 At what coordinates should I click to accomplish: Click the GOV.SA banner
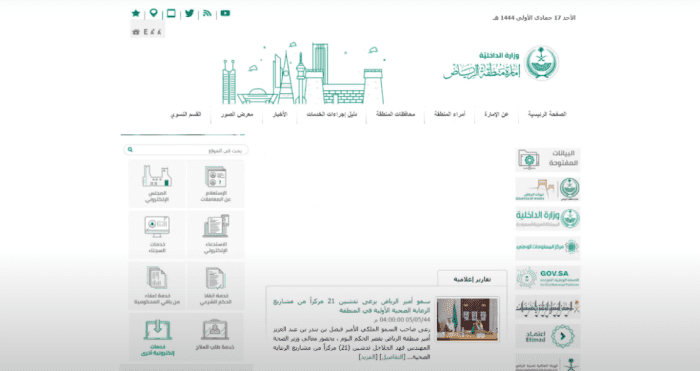(x=548, y=278)
